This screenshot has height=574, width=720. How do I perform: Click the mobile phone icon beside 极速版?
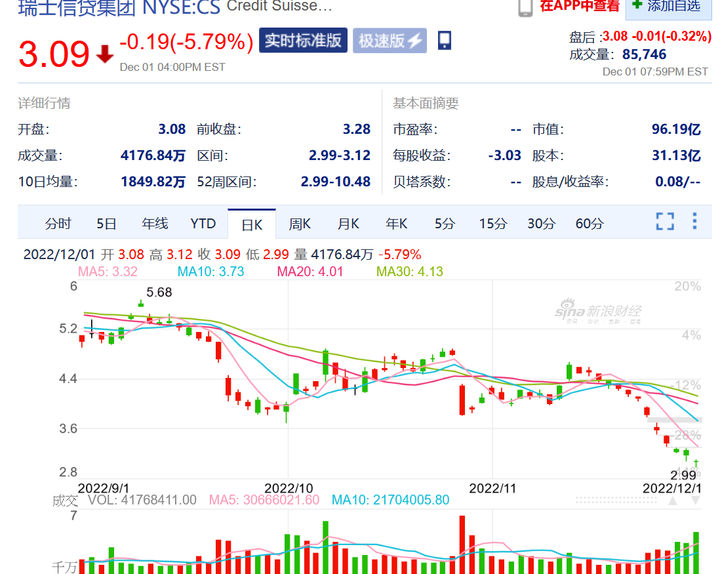tap(444, 40)
